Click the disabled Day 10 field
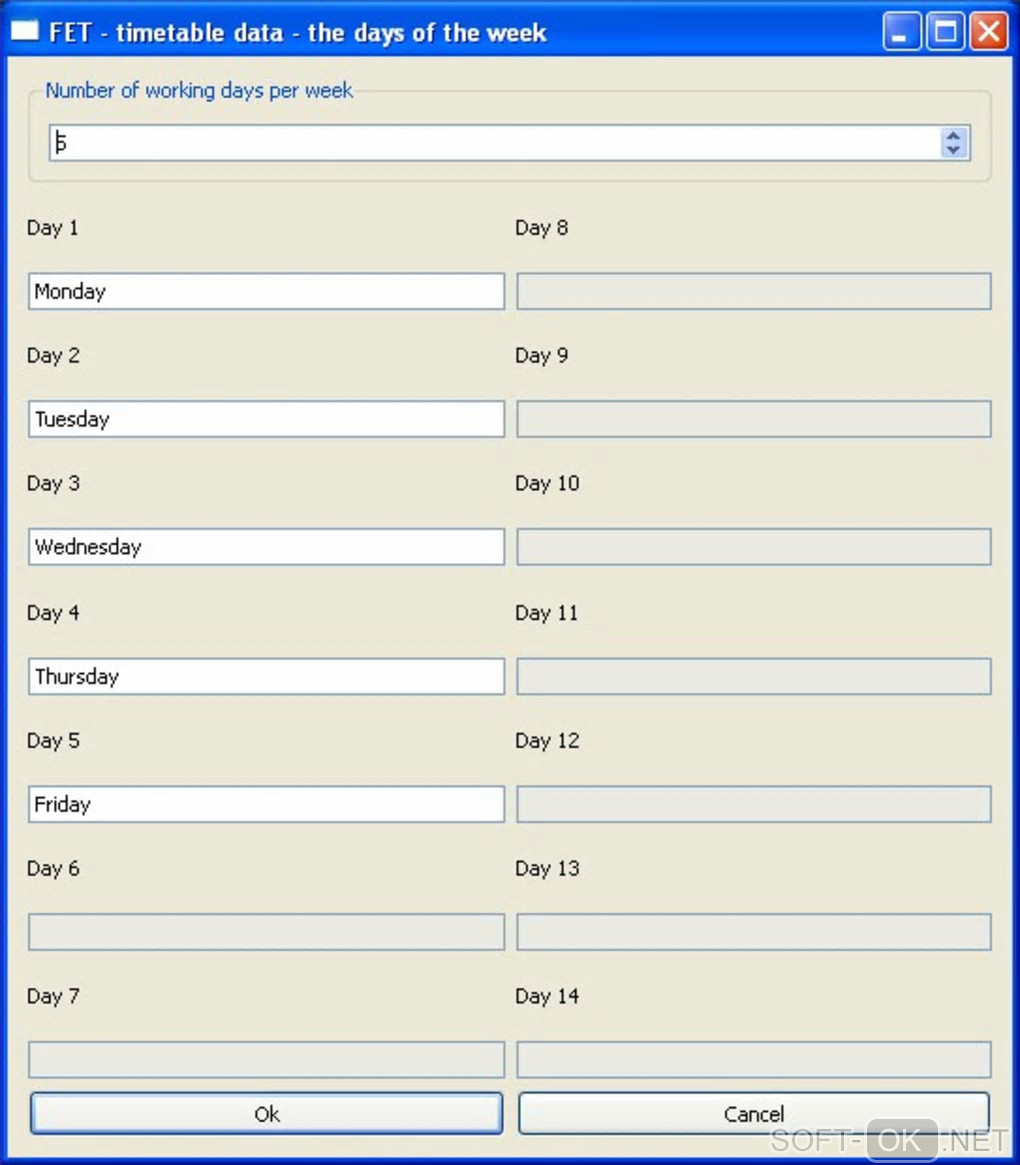This screenshot has width=1020, height=1165. click(x=754, y=547)
